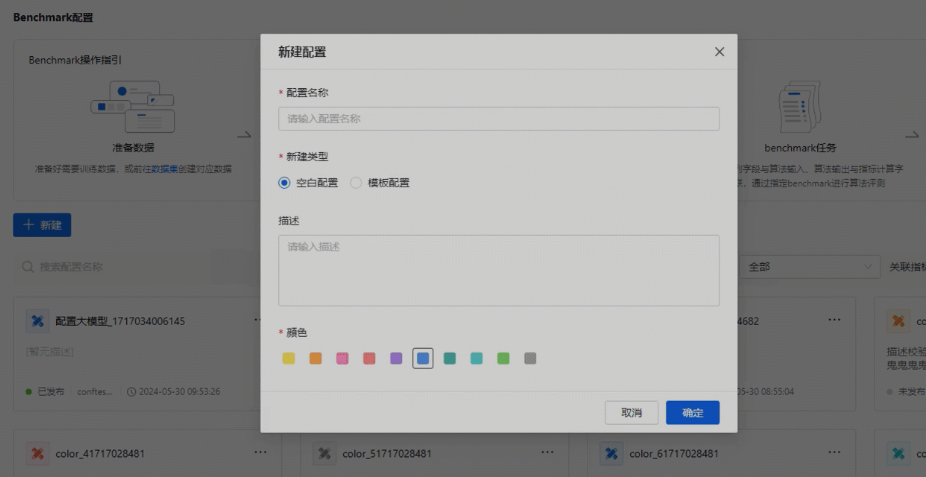Click the 取消 button

pos(631,413)
